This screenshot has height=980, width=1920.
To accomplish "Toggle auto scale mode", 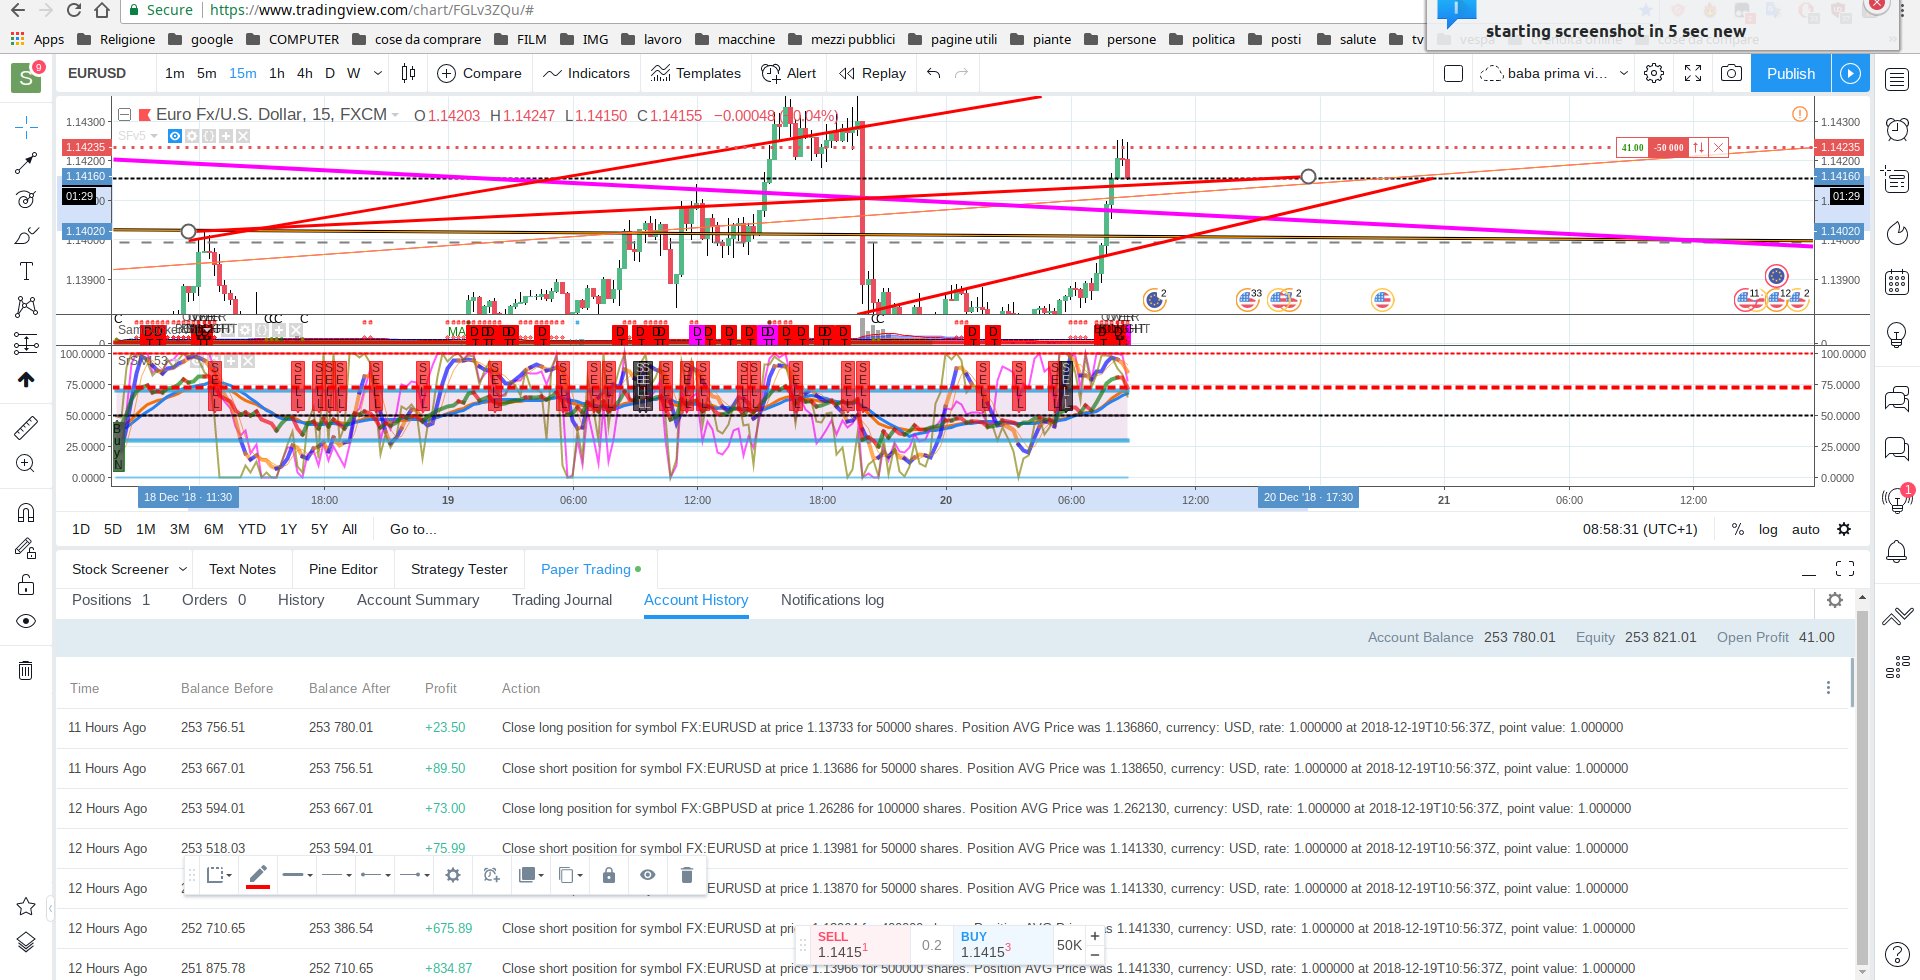I will tap(1806, 529).
